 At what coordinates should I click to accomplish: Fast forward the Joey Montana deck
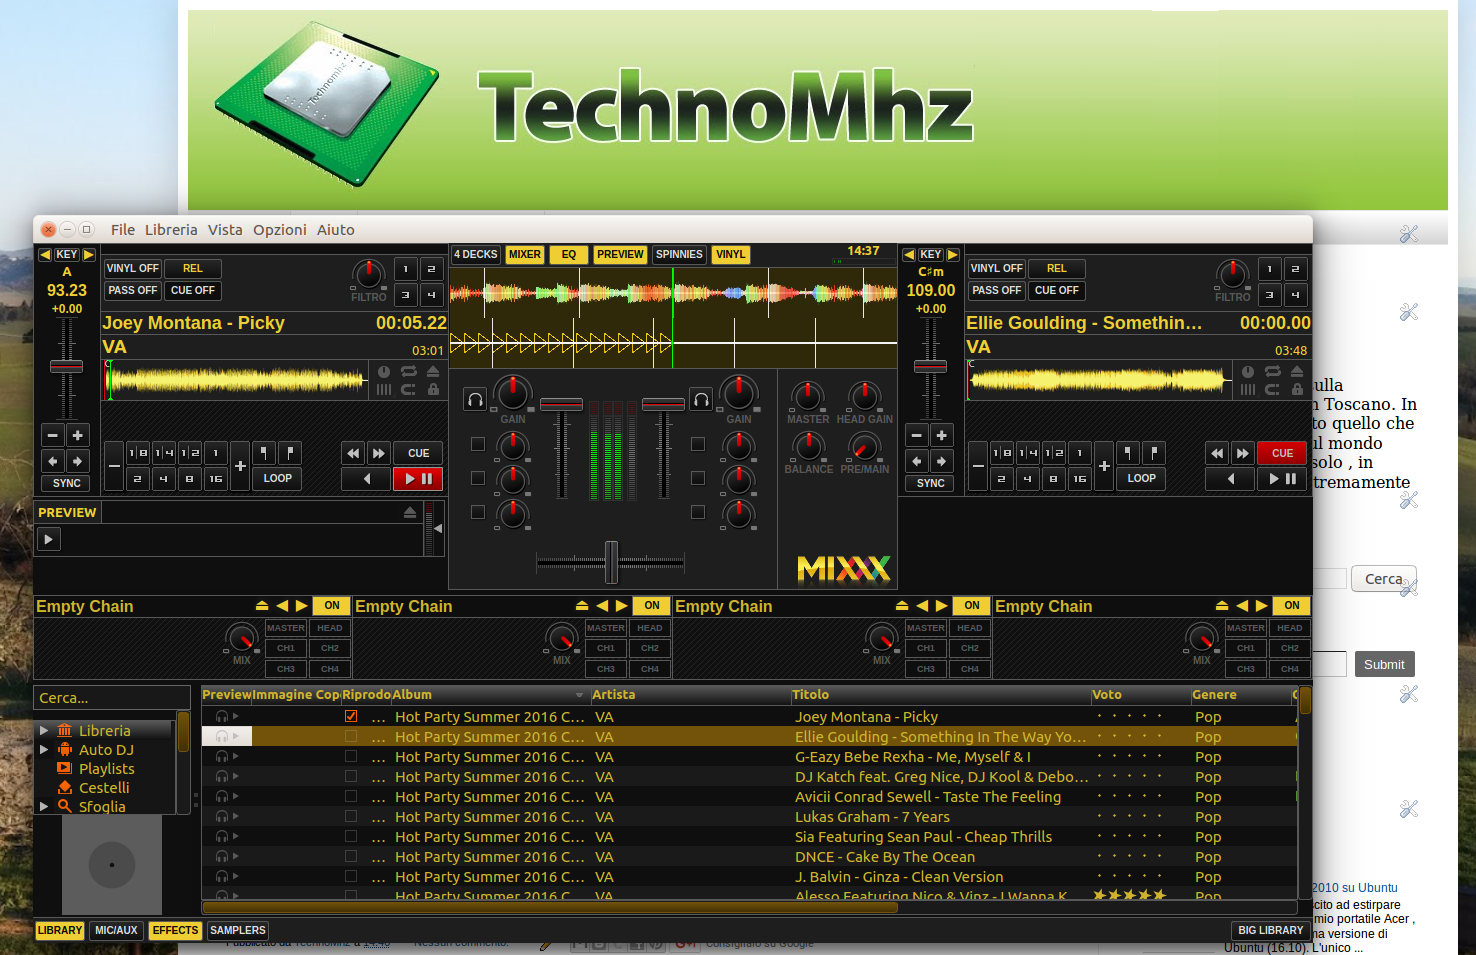[x=379, y=453]
